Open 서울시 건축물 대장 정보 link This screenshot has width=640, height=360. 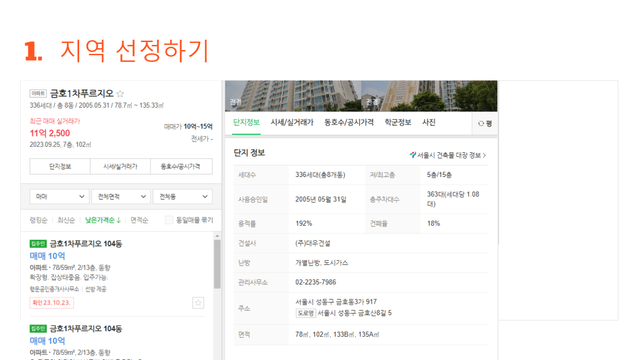click(448, 155)
